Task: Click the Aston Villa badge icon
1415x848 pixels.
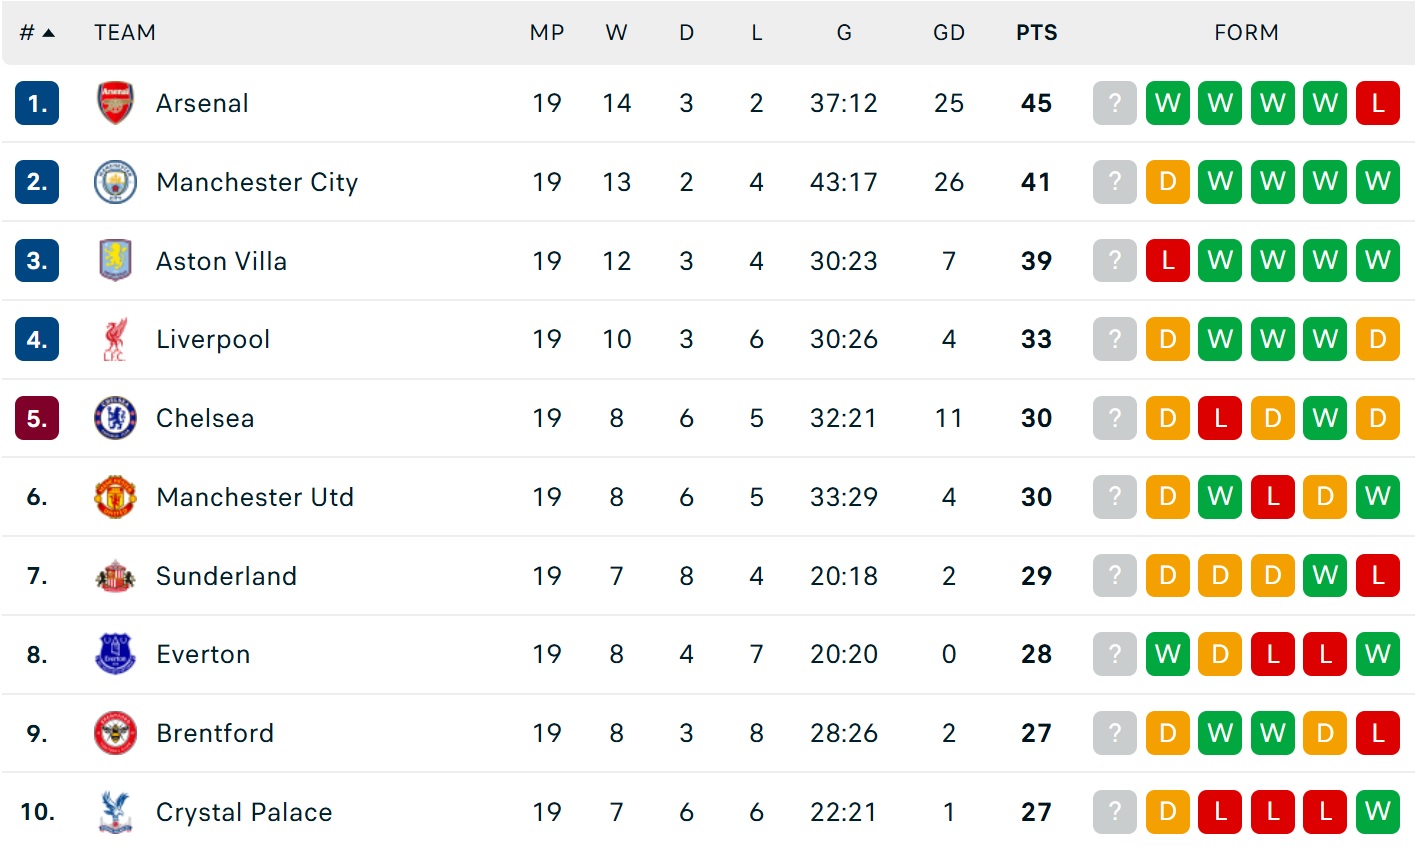Action: 115,261
